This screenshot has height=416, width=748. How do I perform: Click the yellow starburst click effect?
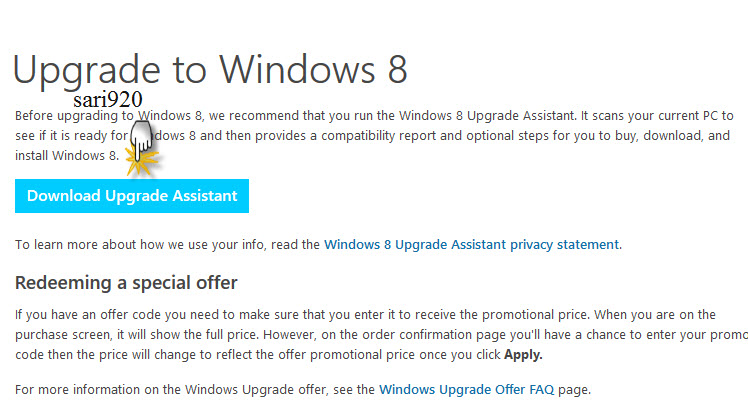click(x=141, y=162)
